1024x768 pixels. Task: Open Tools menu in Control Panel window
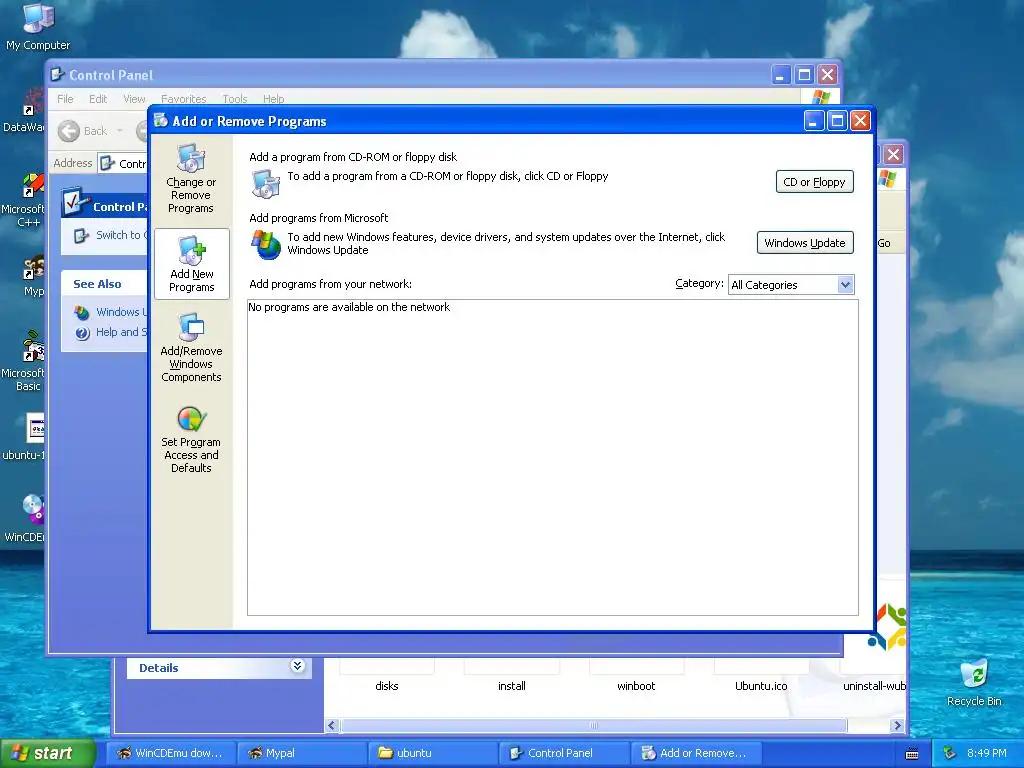[x=234, y=99]
